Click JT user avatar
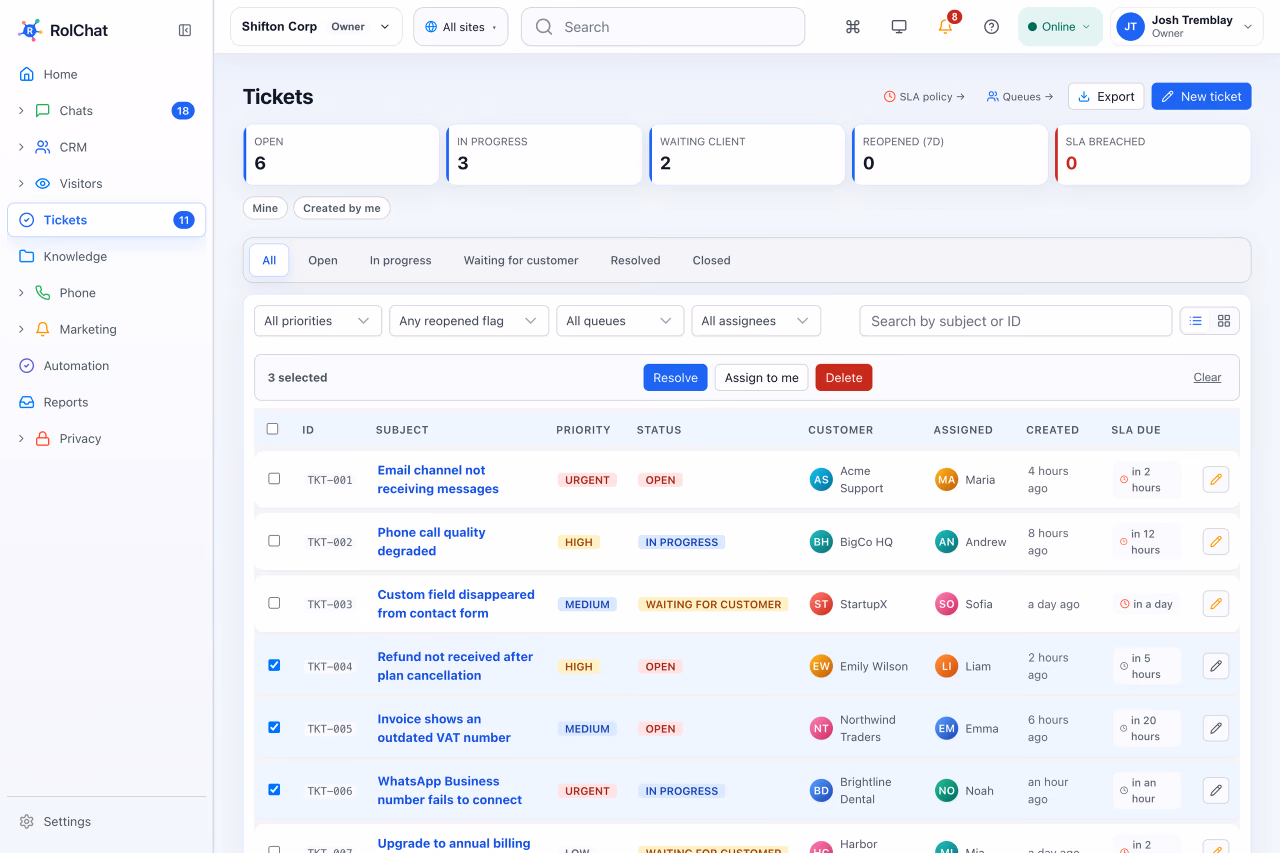The image size is (1280, 853). [x=1130, y=27]
